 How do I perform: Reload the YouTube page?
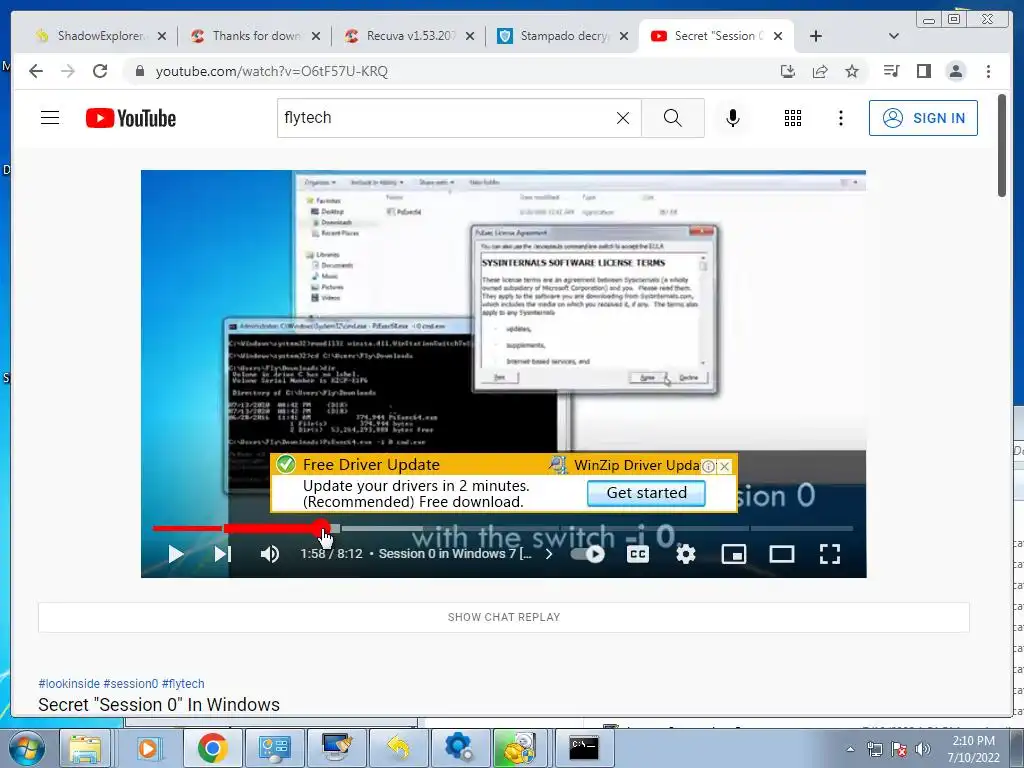point(100,71)
